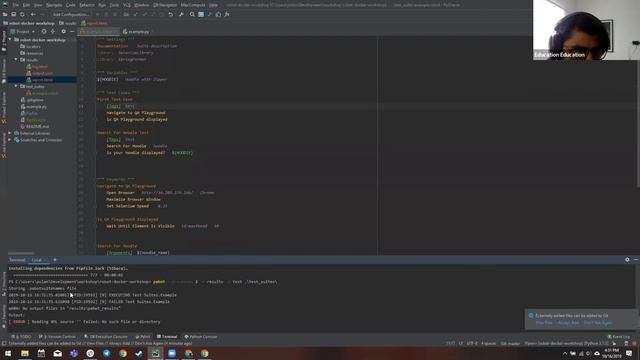This screenshot has width=640, height=360.
Task: Collapse the test_suites folder
Action: [x=16, y=86]
